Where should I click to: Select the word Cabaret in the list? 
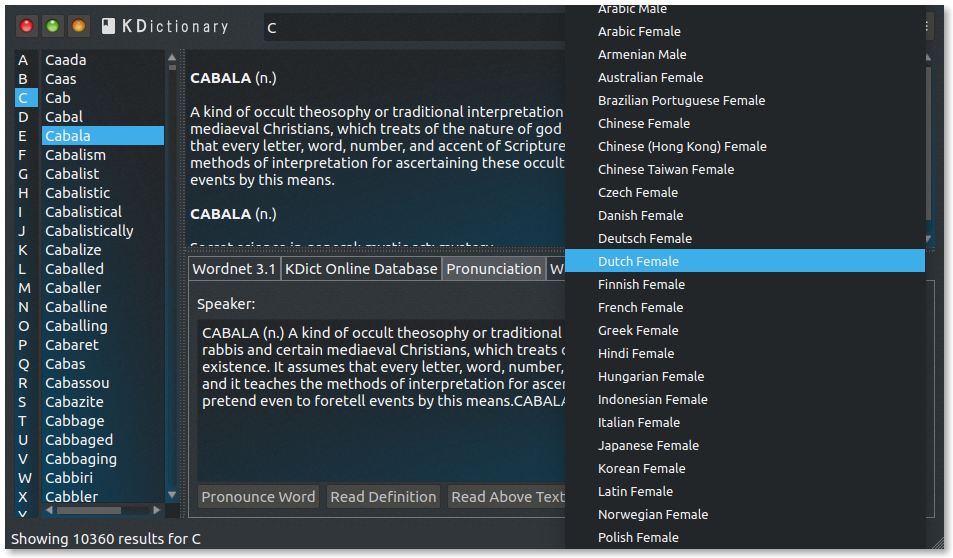pos(72,345)
